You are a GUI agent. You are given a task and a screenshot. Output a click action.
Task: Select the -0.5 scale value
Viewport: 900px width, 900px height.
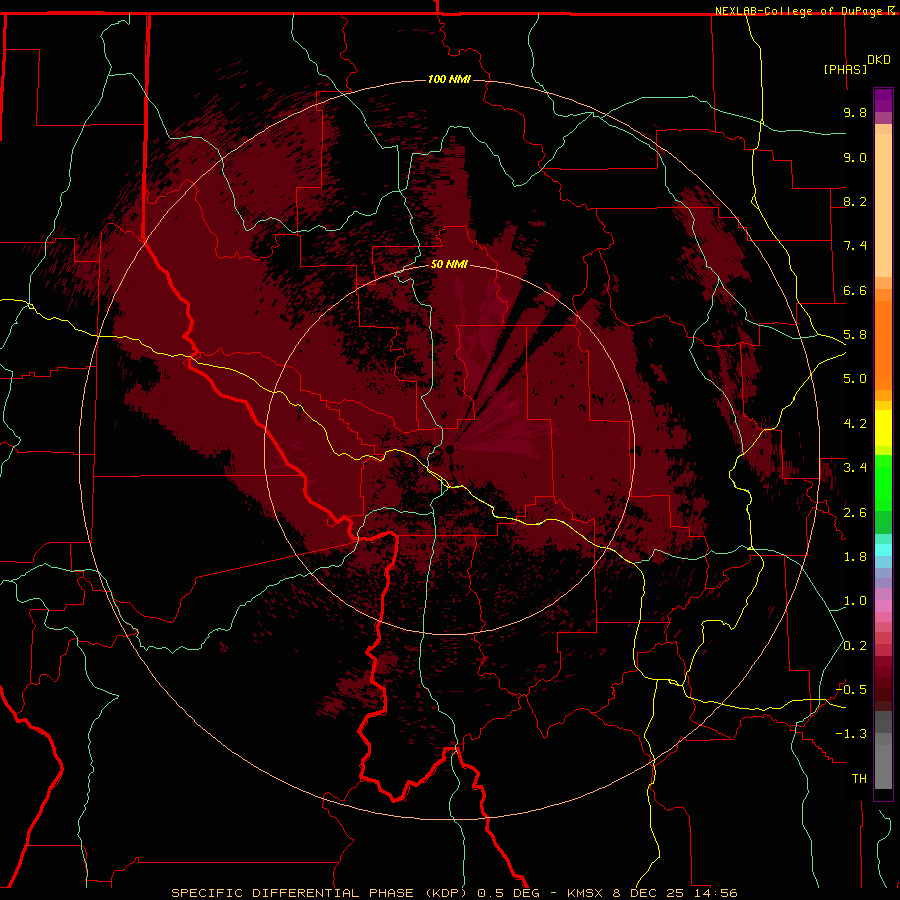851,690
